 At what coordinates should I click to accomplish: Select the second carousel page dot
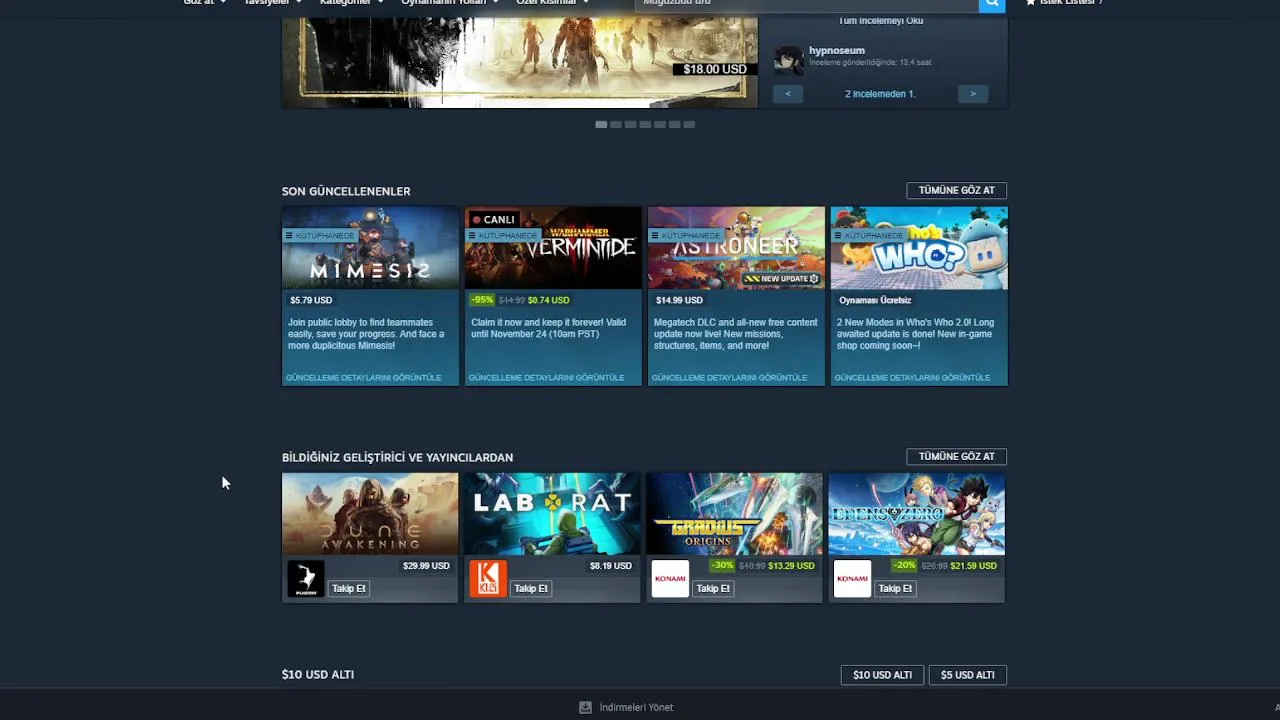coord(616,124)
